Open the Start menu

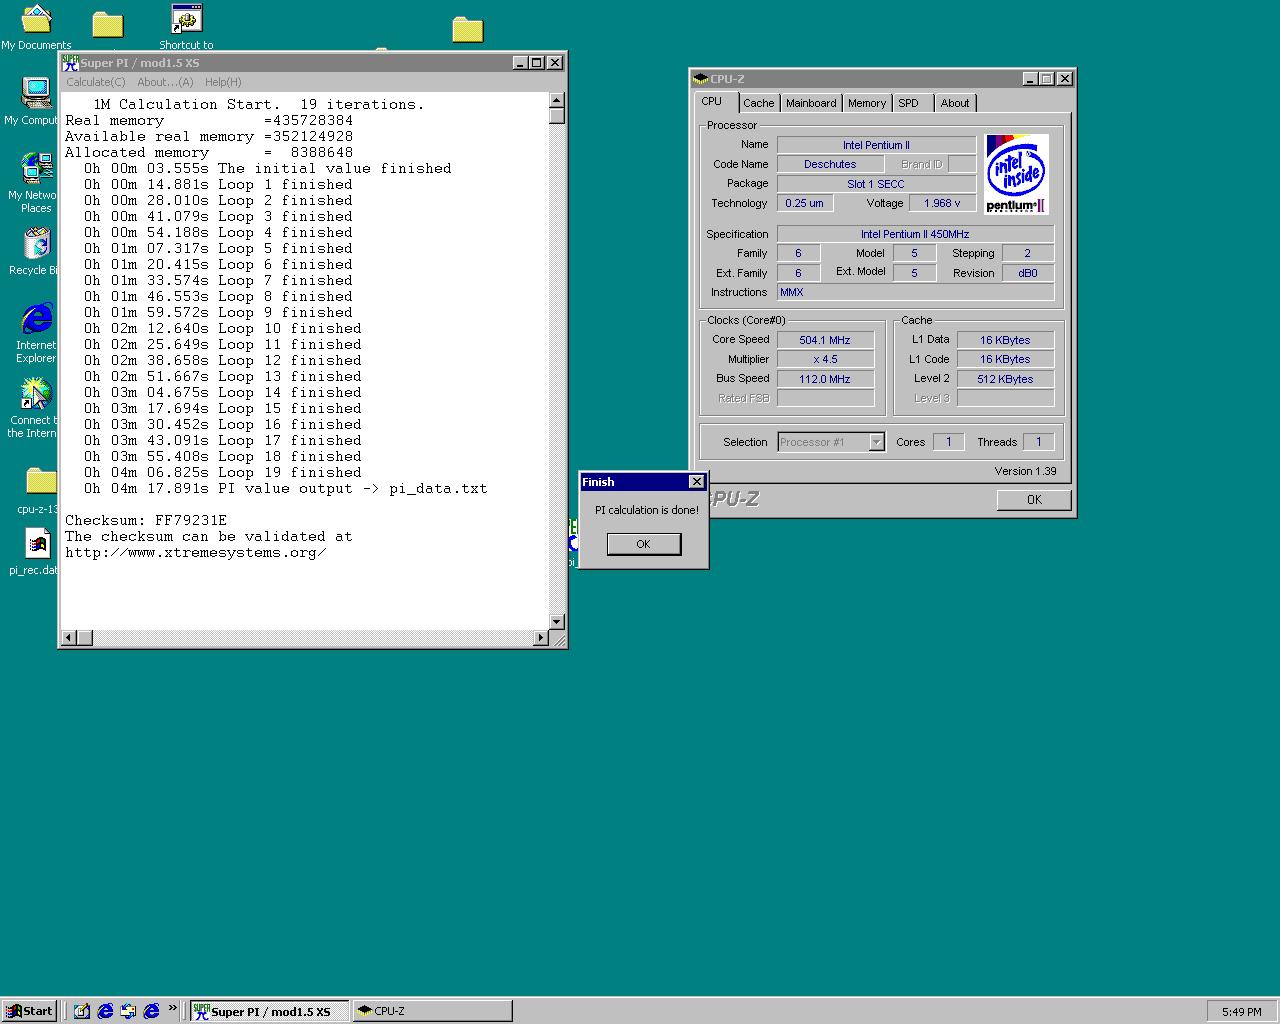[x=29, y=1011]
